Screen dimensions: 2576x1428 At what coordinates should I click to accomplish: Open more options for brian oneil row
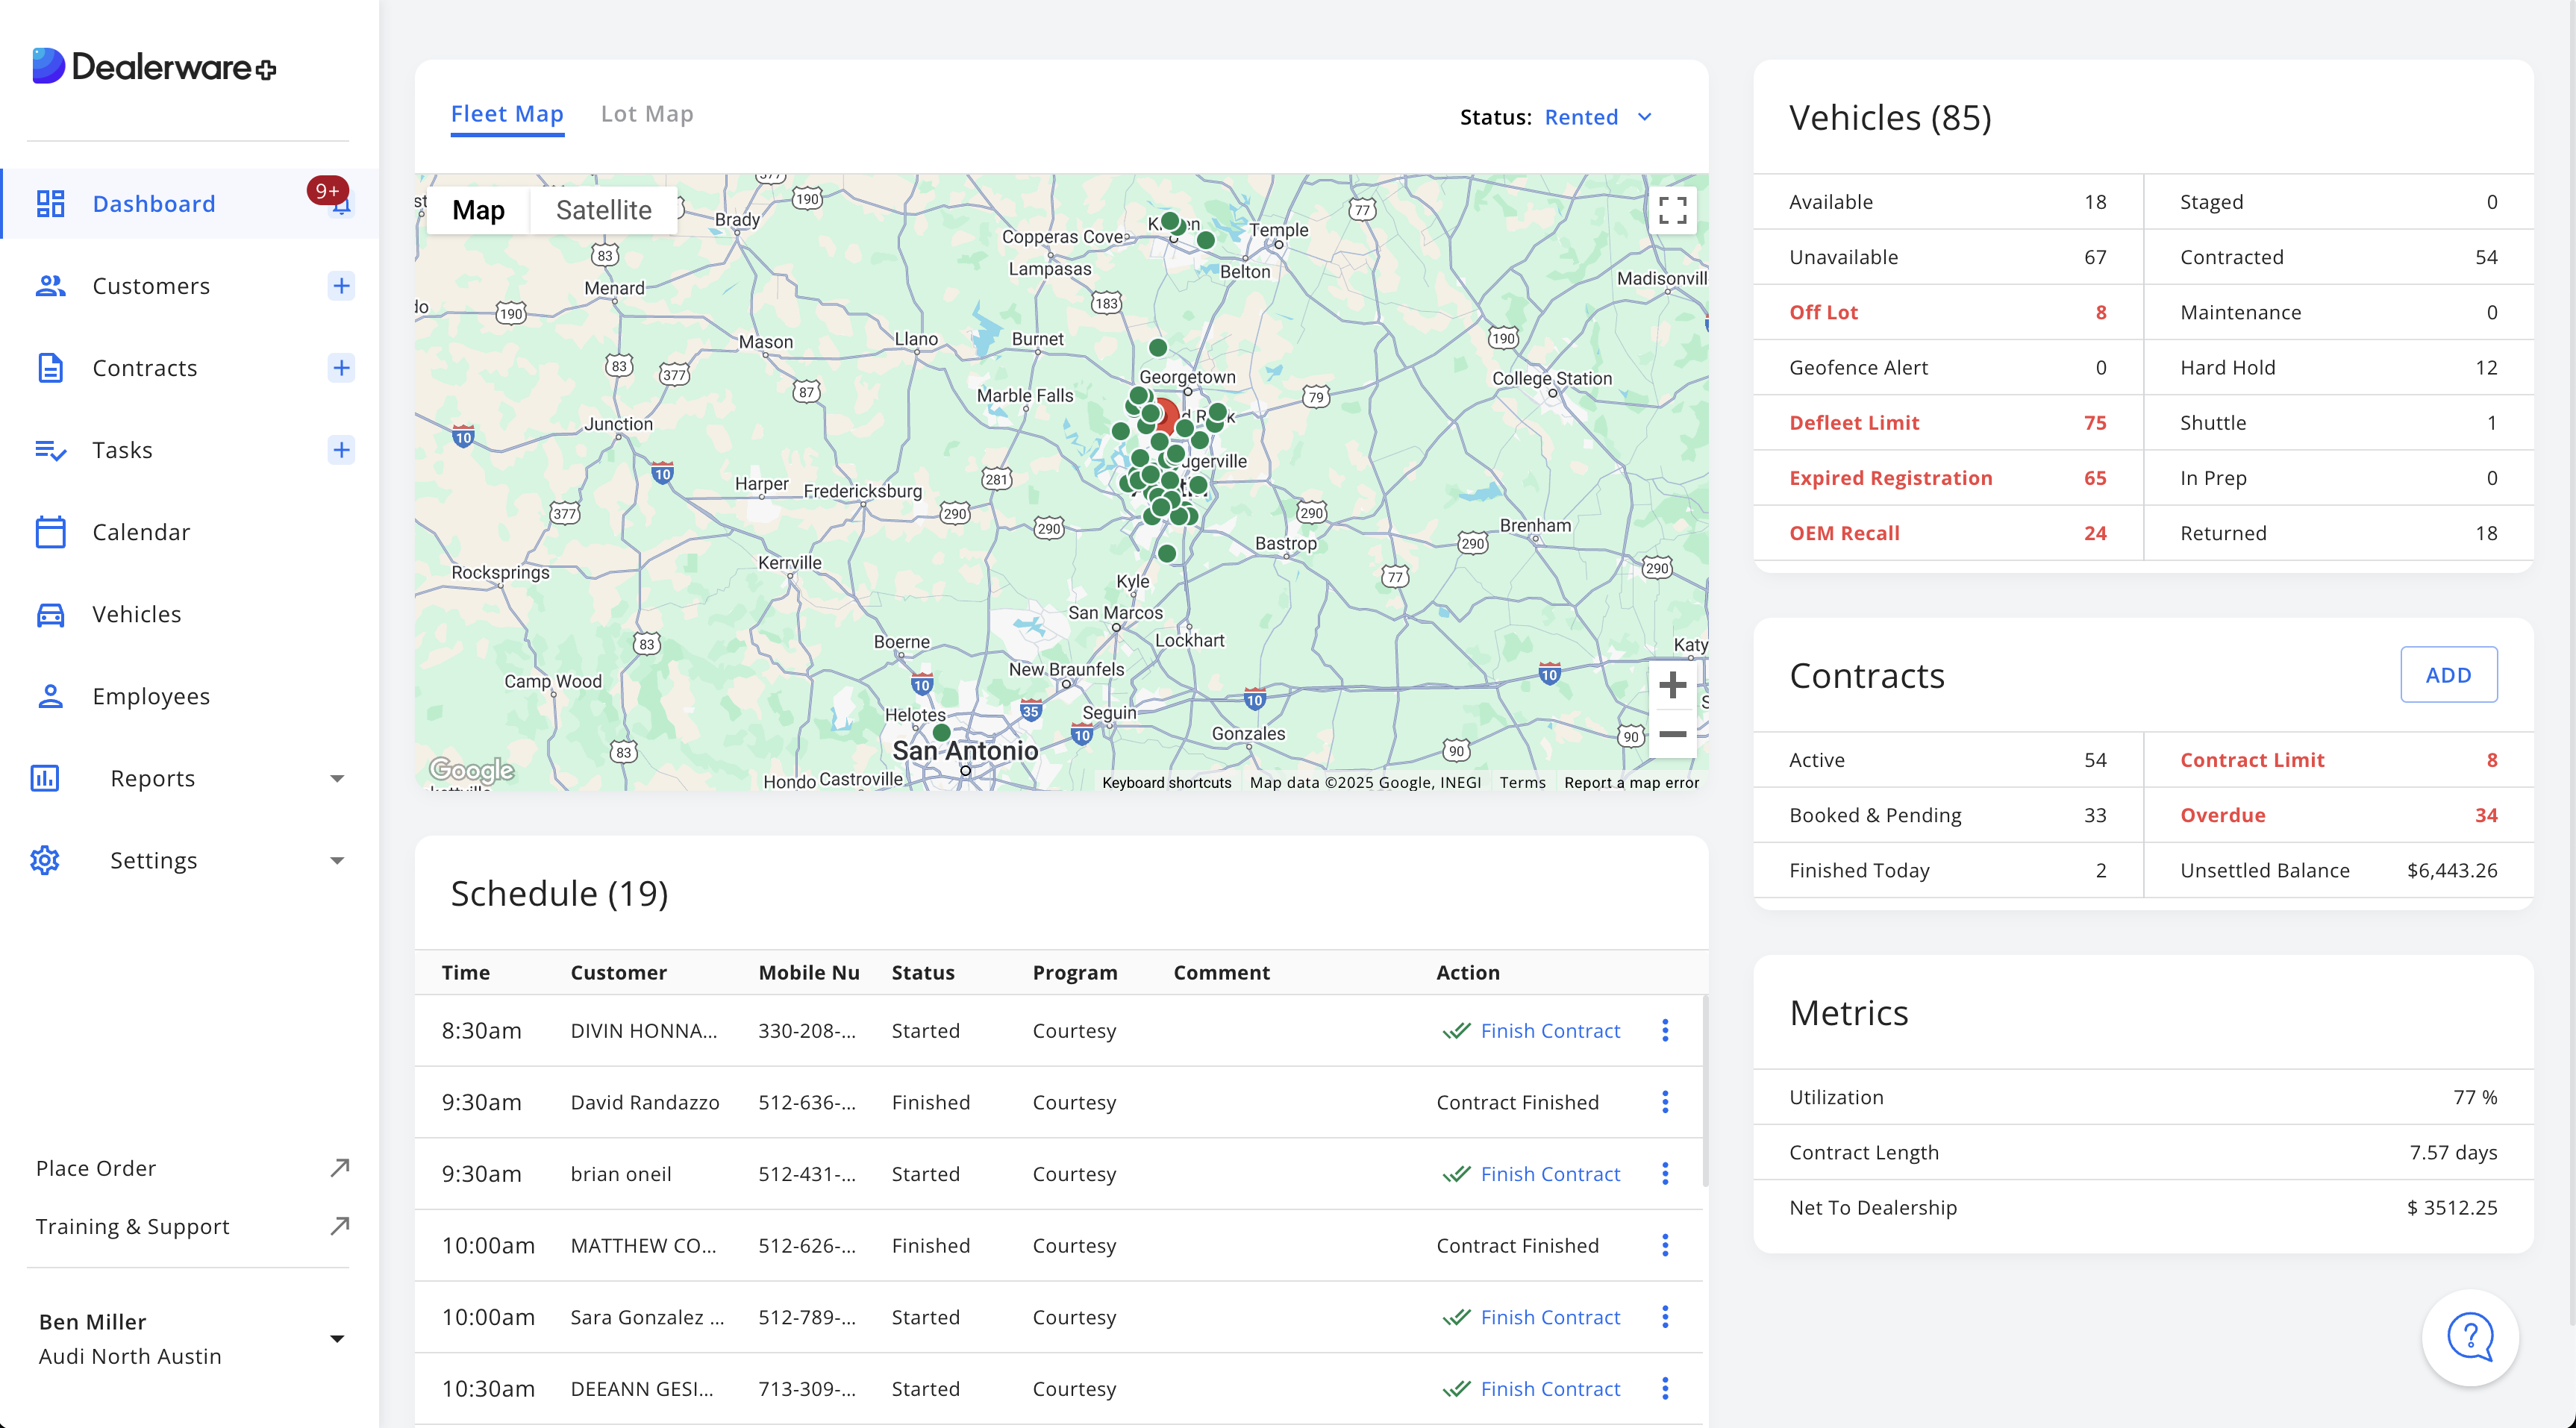[1665, 1174]
